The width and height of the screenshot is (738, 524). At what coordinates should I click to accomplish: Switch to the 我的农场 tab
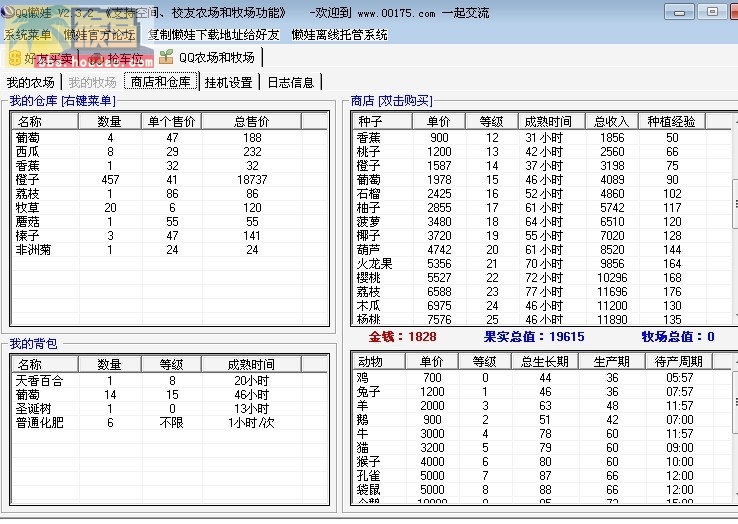[31, 82]
